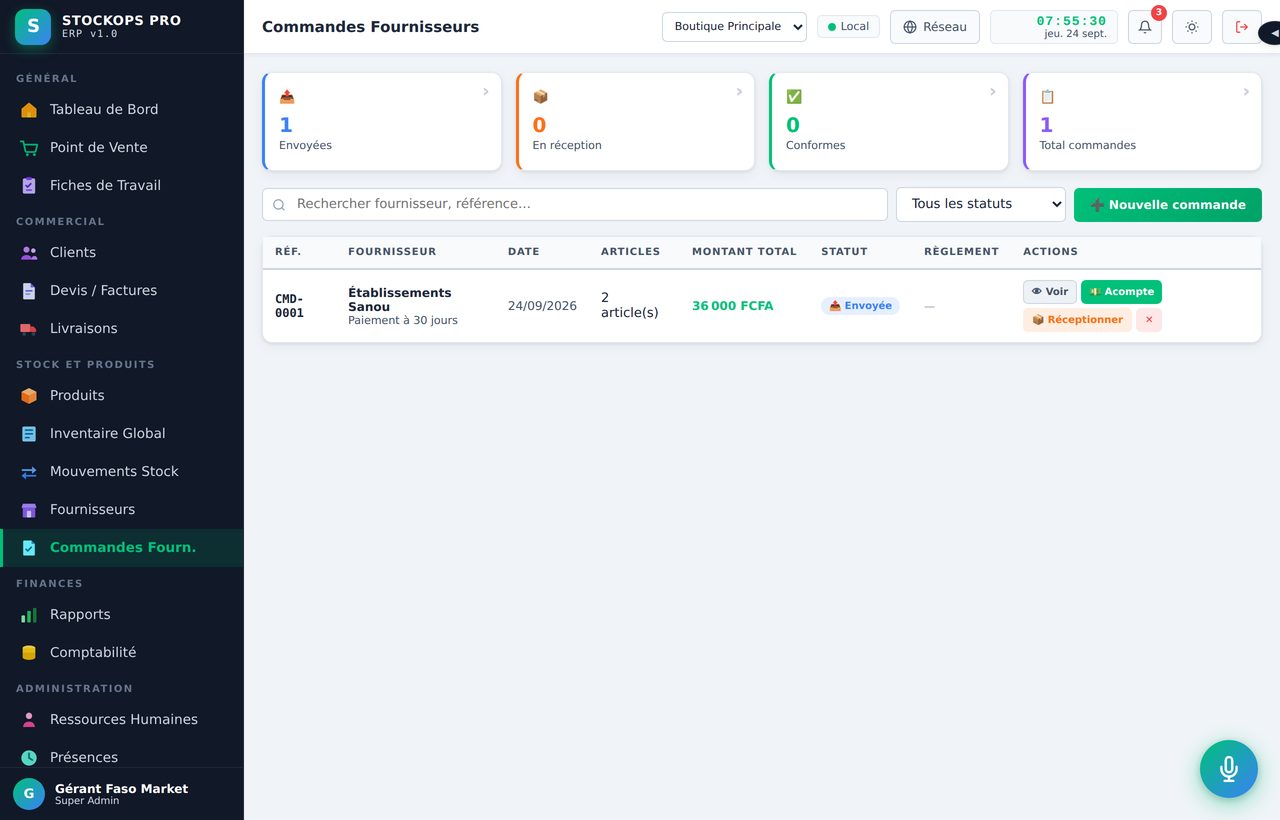Expand the En réception stat card
Viewport: 1280px width, 820px height.
(x=635, y=121)
